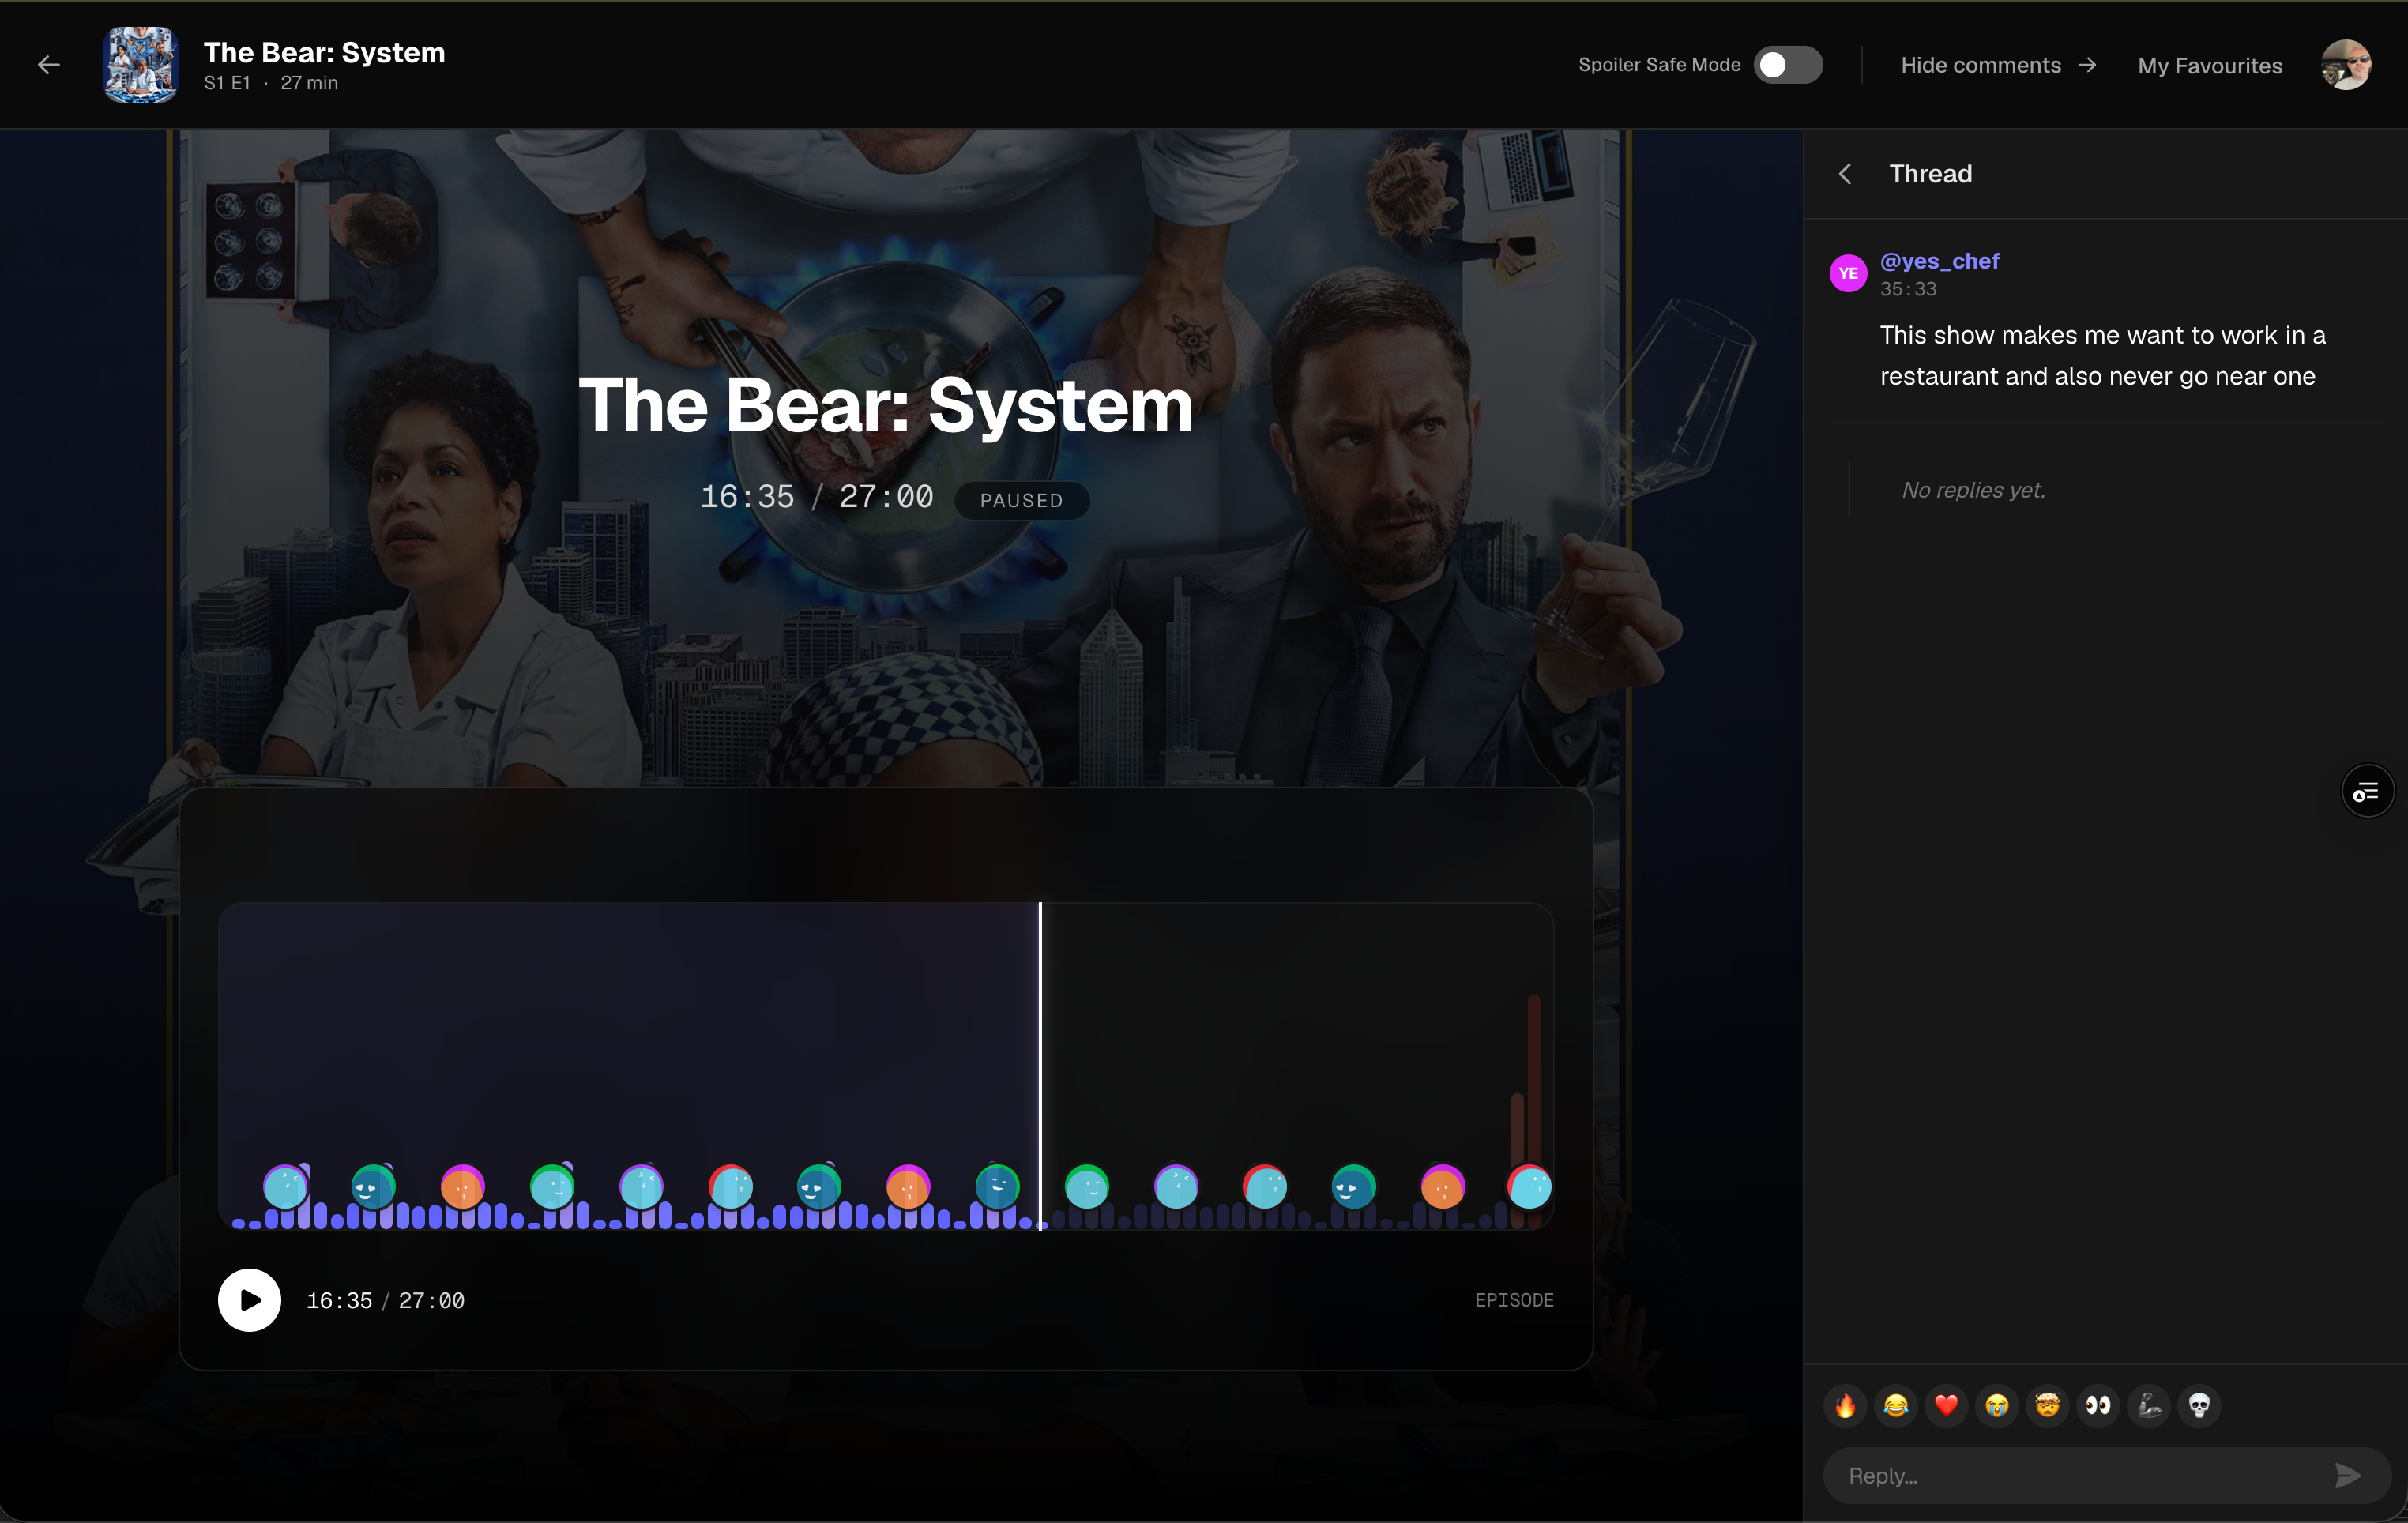Select the yes_chef comment text
This screenshot has width=2408, height=1523.
point(2102,355)
